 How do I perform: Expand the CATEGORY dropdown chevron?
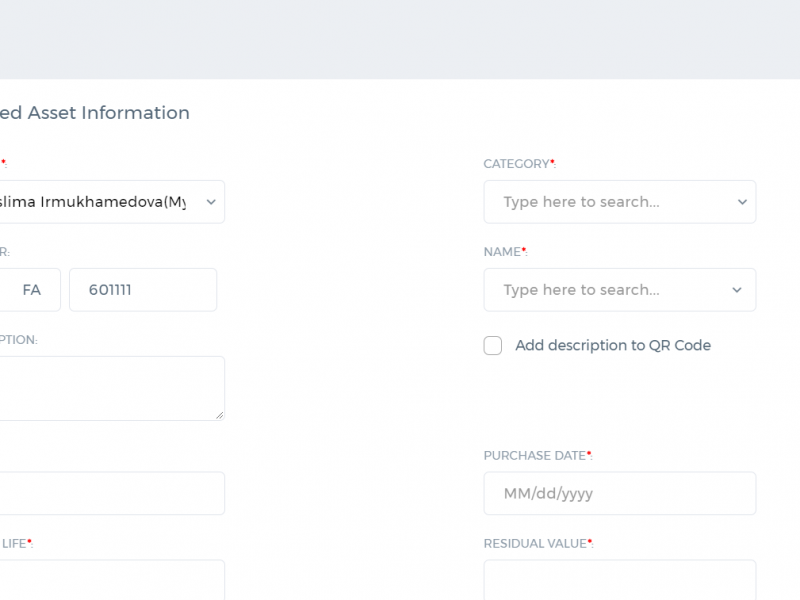point(742,202)
